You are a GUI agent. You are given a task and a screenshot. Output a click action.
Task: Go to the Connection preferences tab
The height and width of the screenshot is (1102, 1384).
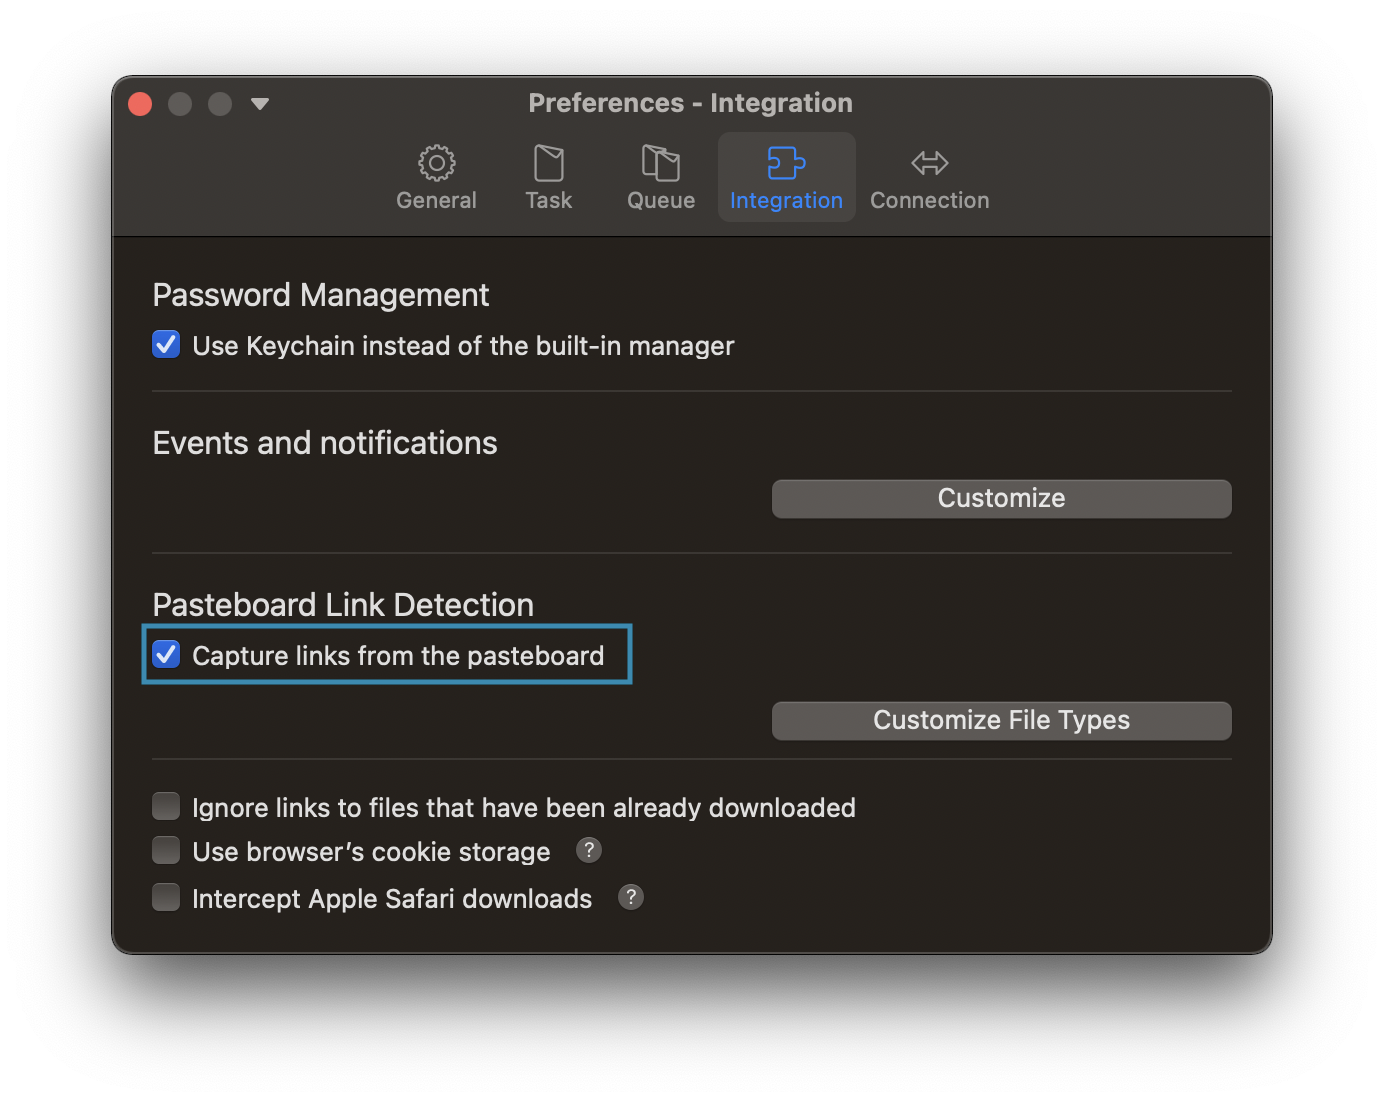929,178
